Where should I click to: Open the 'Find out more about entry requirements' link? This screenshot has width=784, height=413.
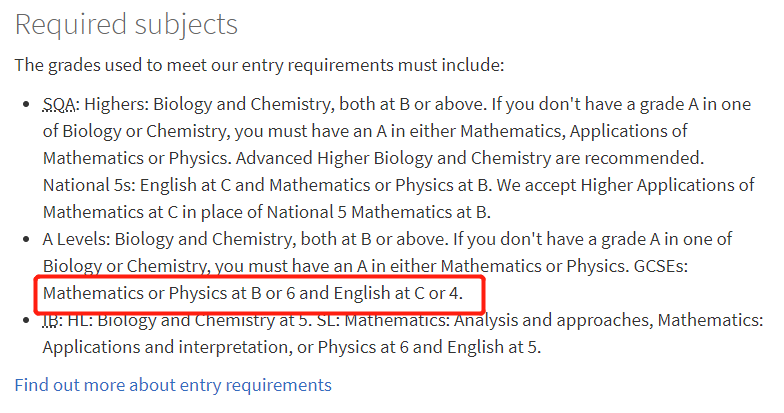[173, 385]
